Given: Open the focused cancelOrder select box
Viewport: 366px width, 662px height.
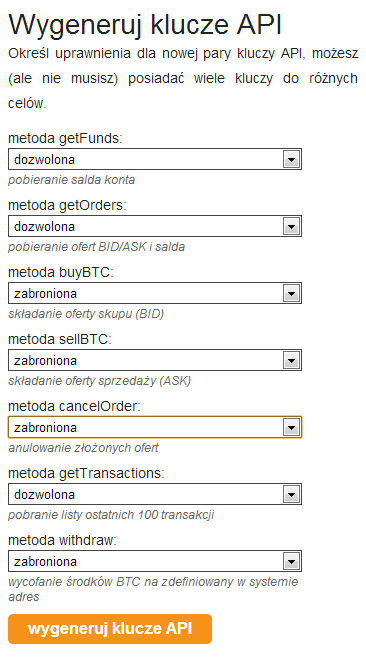Looking at the screenshot, I should (155, 428).
